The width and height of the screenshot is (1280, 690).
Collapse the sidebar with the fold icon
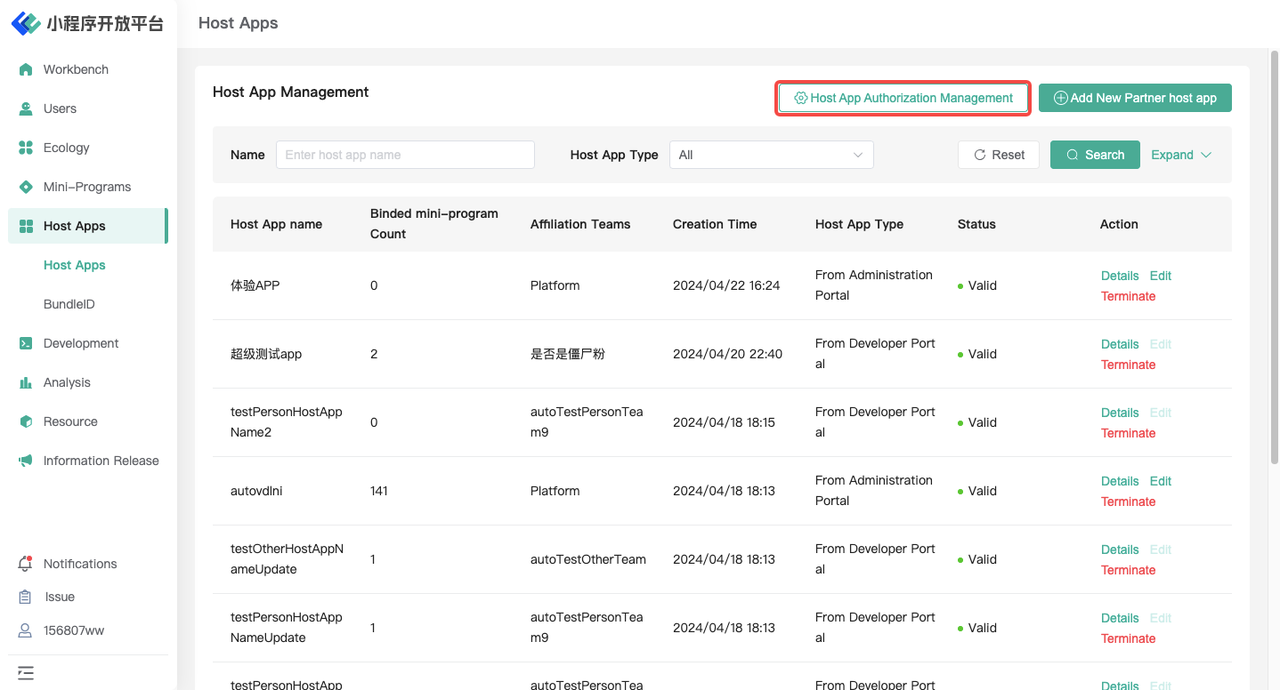26,673
